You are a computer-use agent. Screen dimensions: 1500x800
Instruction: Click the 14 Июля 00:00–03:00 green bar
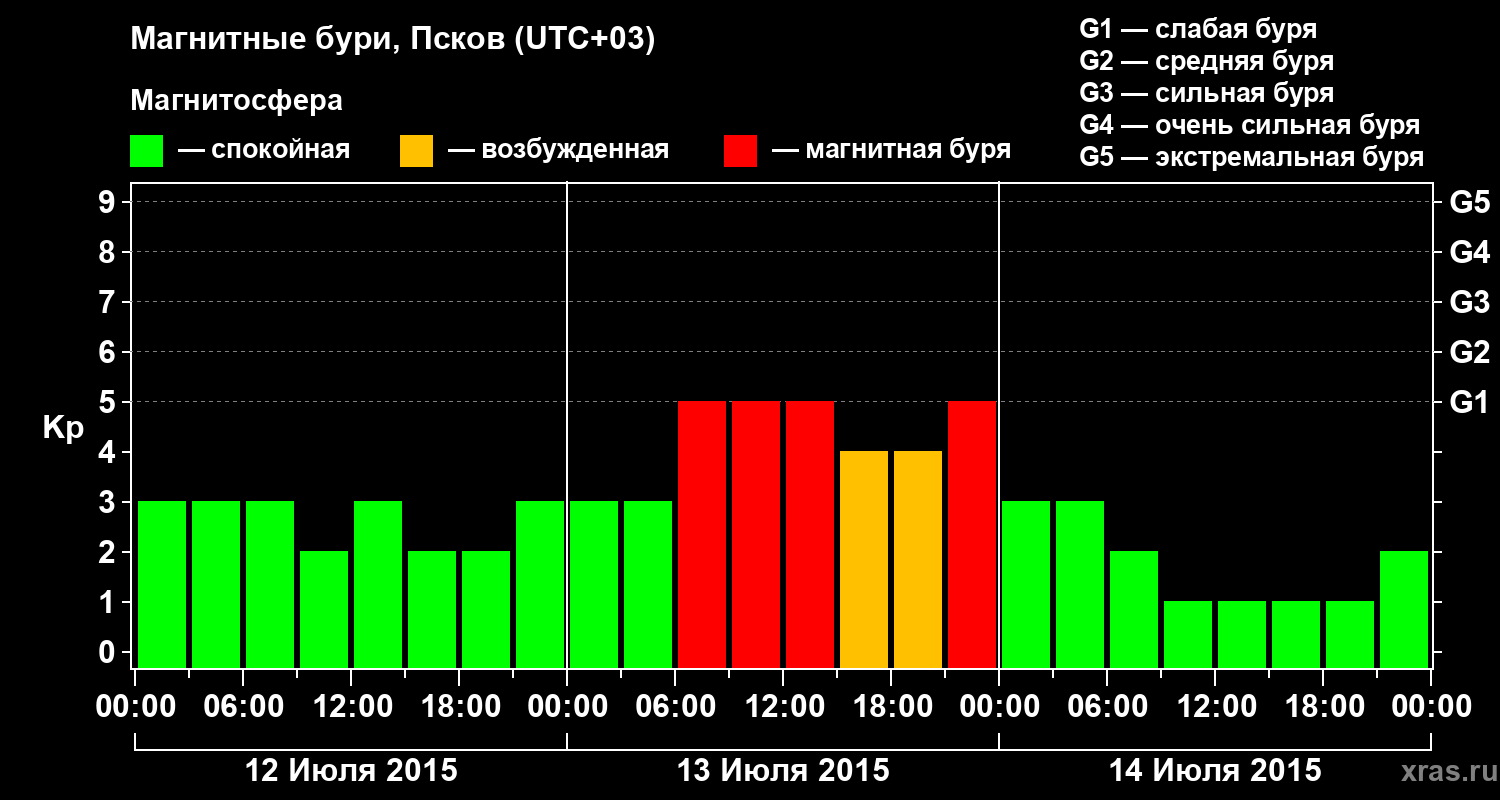click(1026, 584)
